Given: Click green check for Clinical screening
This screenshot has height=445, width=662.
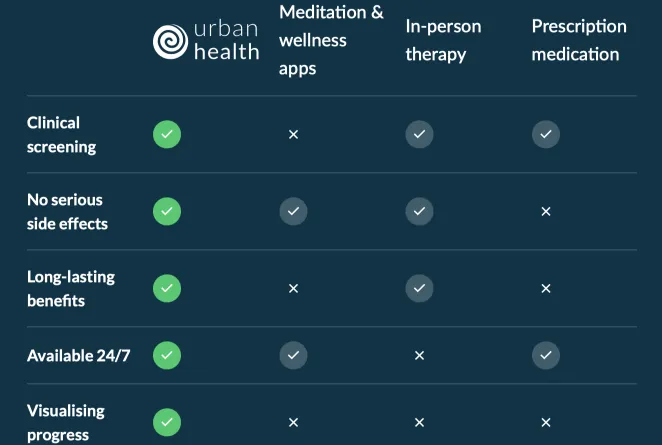Looking at the screenshot, I should (x=167, y=134).
